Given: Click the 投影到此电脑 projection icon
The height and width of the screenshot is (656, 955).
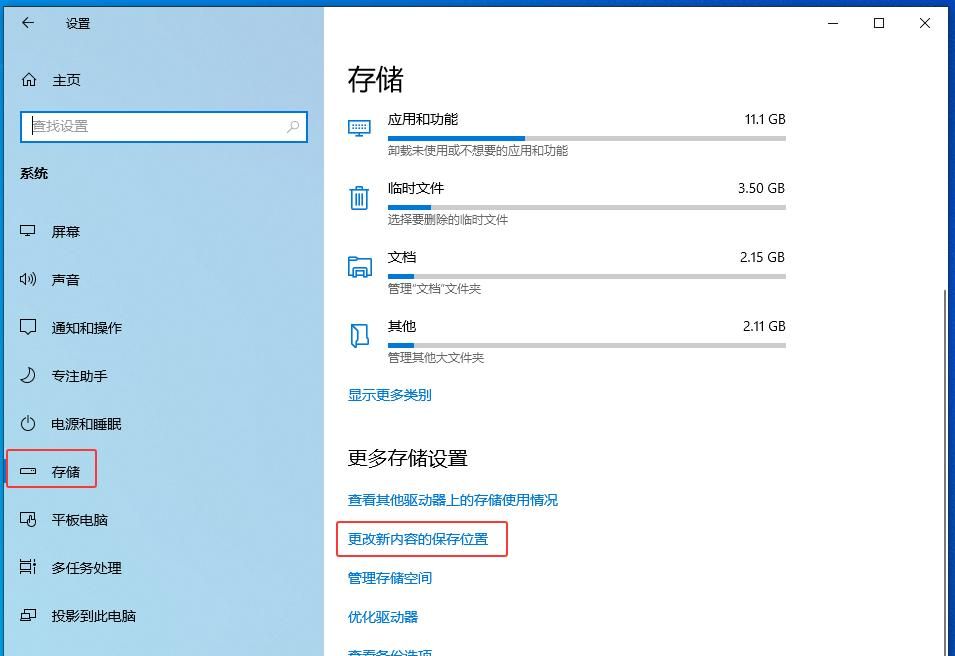Looking at the screenshot, I should point(30,617).
